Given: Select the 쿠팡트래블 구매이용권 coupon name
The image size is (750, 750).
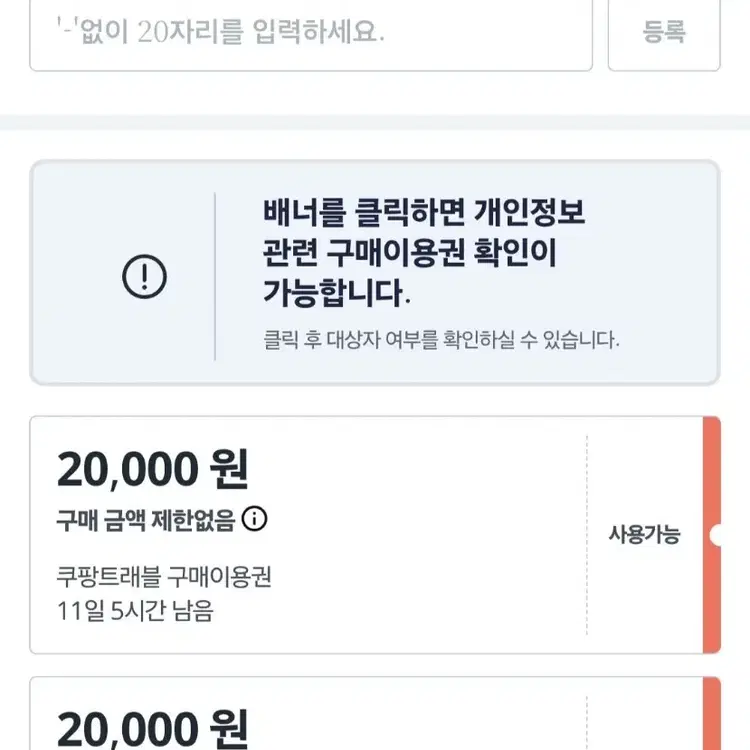Looking at the screenshot, I should click(x=164, y=577).
